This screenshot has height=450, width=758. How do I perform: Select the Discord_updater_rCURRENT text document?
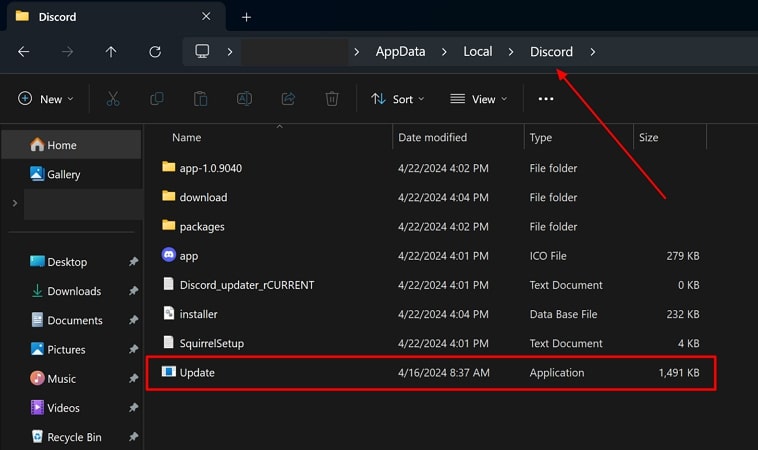pos(430,285)
